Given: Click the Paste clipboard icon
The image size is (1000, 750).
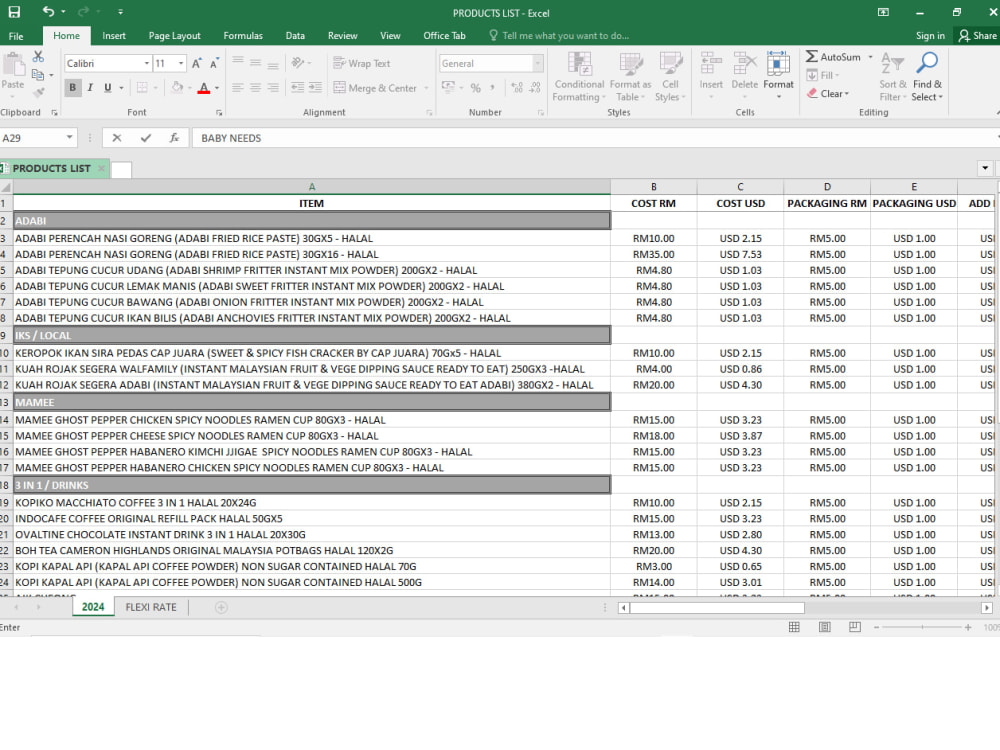Looking at the screenshot, I should (13, 64).
